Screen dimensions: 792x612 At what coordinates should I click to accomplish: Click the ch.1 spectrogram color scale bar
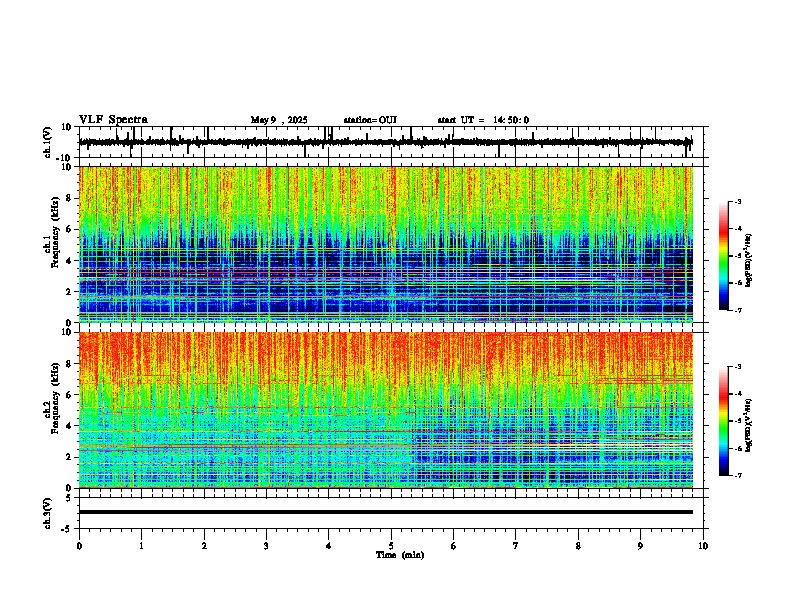tap(724, 256)
